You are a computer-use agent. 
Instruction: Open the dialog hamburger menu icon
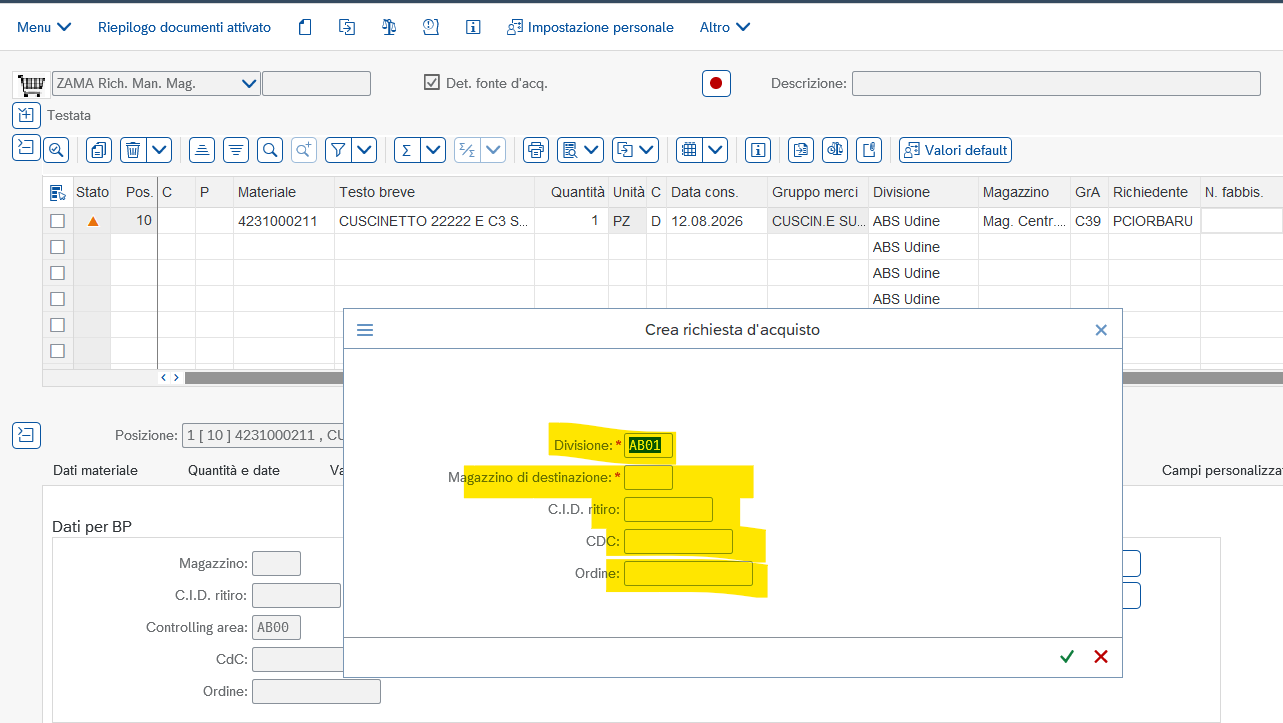(x=365, y=330)
